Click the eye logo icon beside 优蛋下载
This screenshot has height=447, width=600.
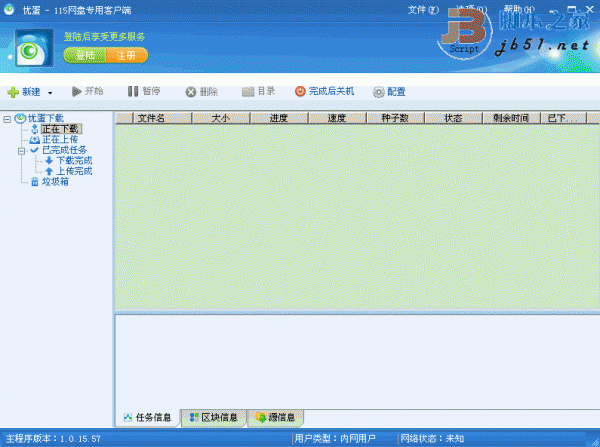pos(20,118)
